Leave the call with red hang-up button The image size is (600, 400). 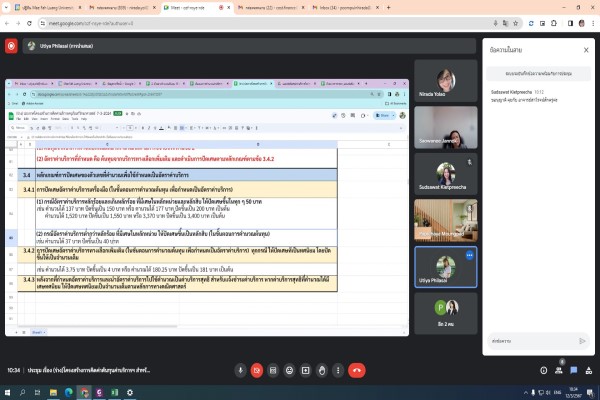[357, 370]
